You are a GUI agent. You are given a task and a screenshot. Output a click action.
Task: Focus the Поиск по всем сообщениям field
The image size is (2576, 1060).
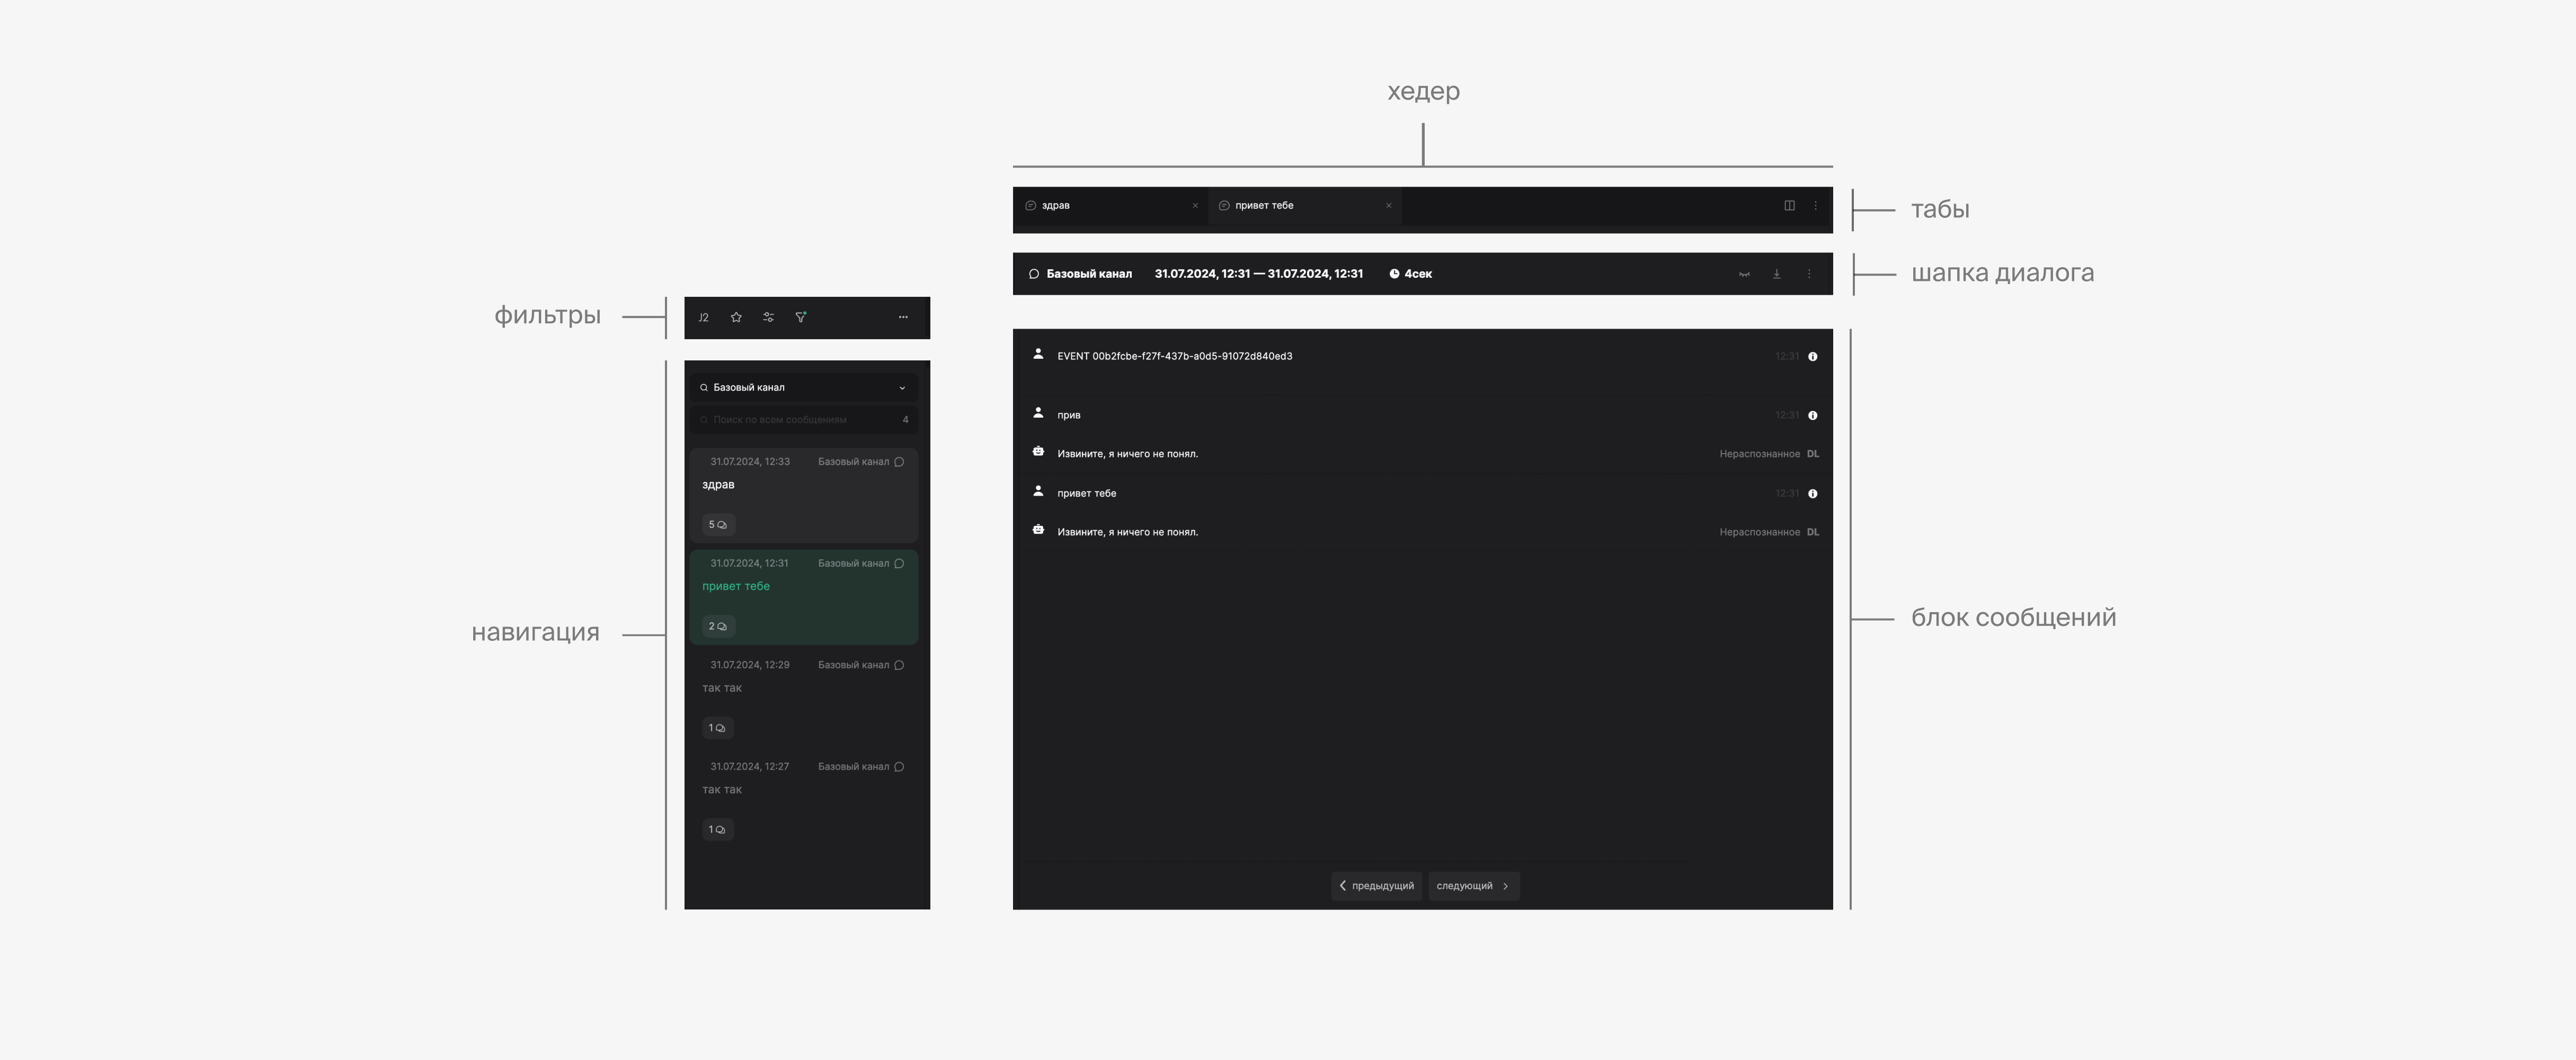click(x=803, y=420)
